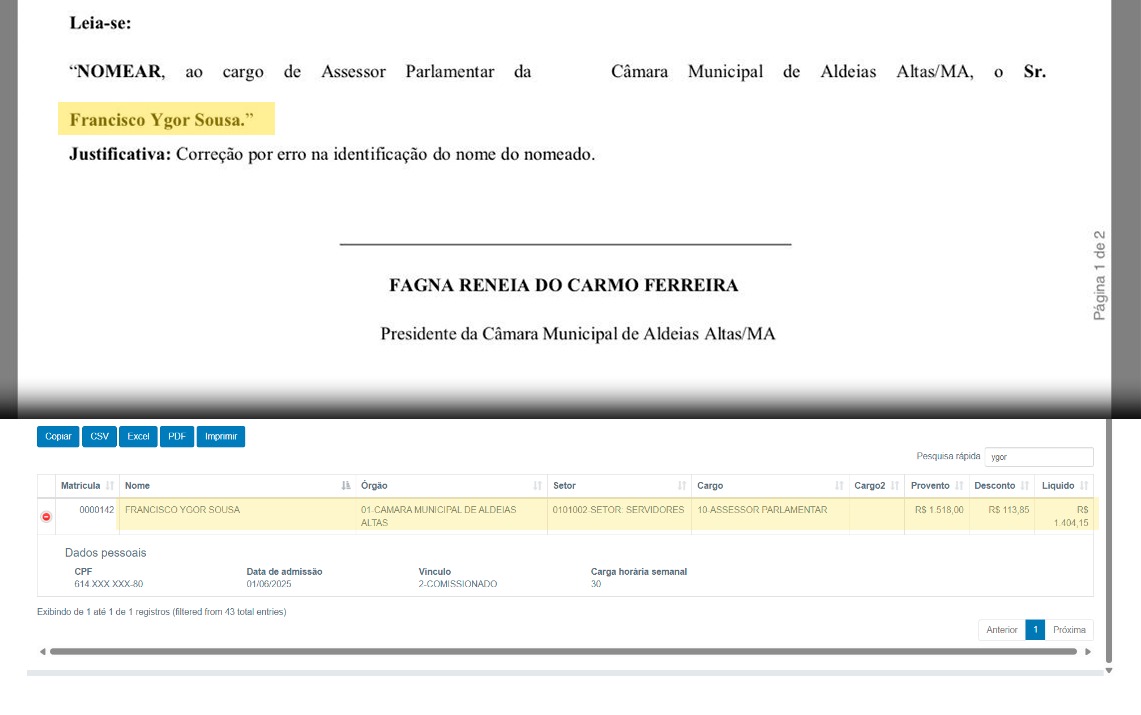Click the Copiar button
Screen dimensions: 1141x715
click(58, 437)
